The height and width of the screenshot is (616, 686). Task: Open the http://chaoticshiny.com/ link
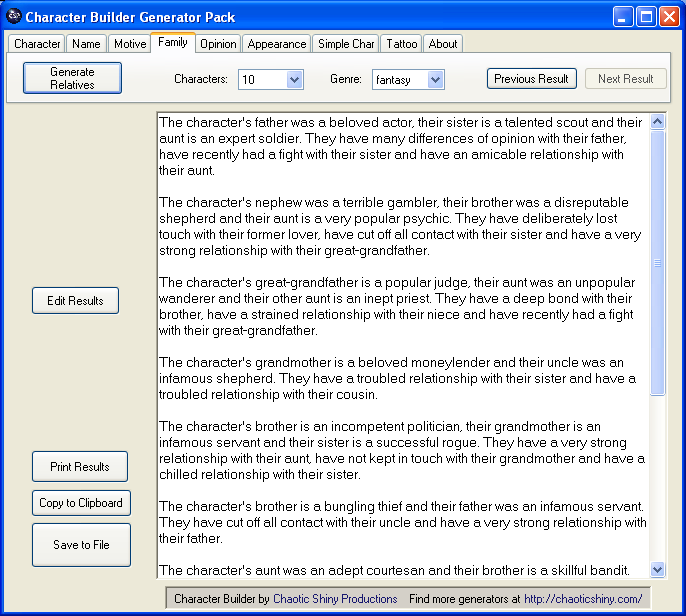coord(583,598)
